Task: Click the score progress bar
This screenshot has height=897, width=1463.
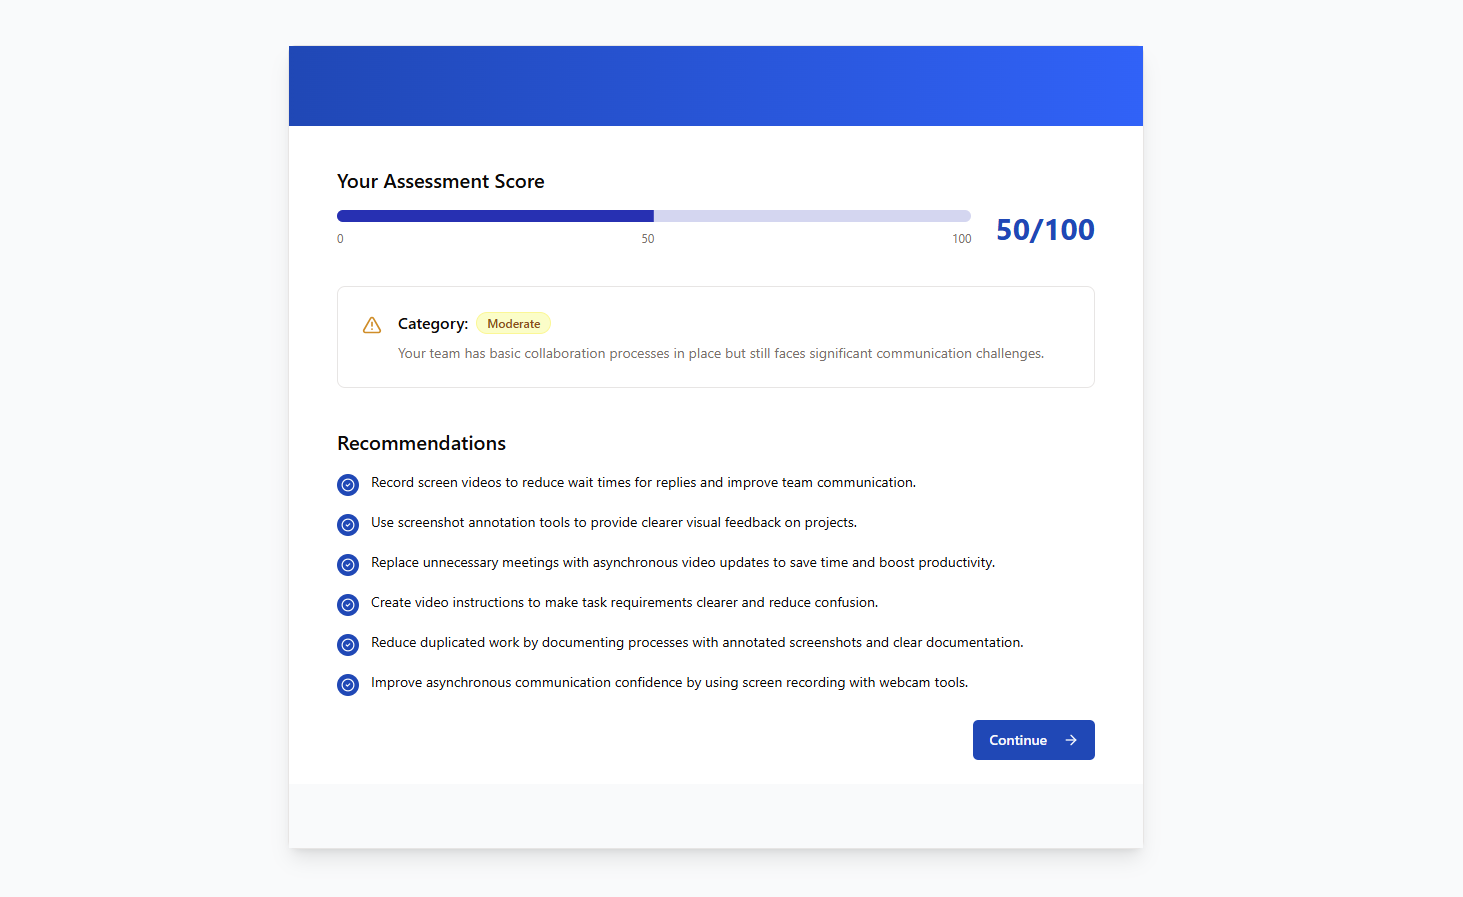Action: click(x=653, y=215)
